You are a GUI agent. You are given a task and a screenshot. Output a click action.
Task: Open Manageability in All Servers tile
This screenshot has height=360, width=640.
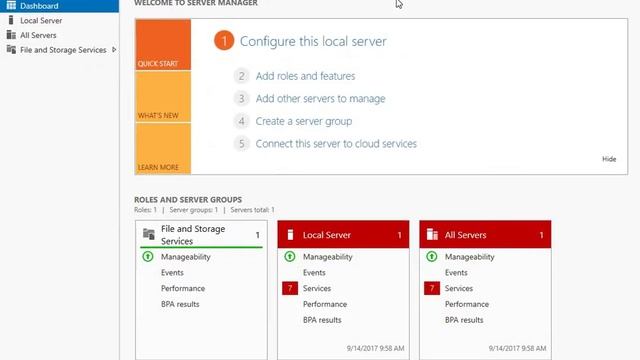click(470, 257)
